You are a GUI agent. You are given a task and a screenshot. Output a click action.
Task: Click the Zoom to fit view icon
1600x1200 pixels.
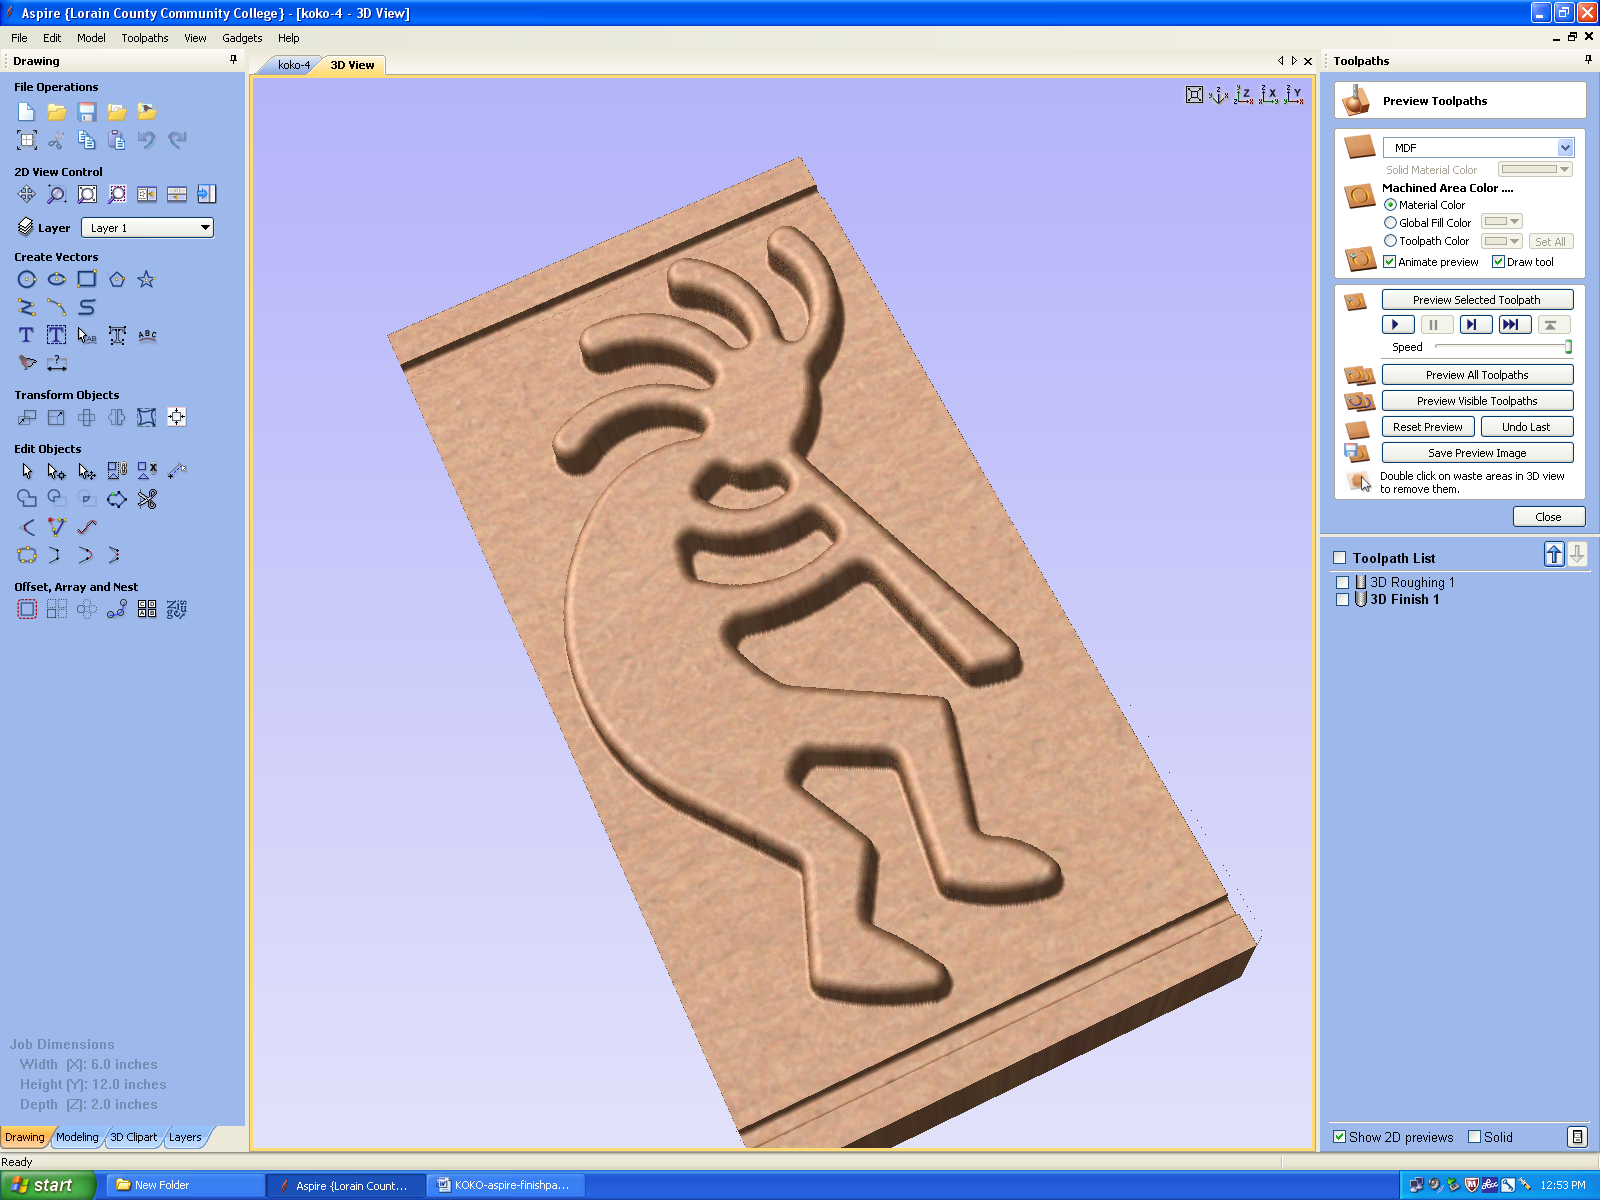pos(1194,95)
